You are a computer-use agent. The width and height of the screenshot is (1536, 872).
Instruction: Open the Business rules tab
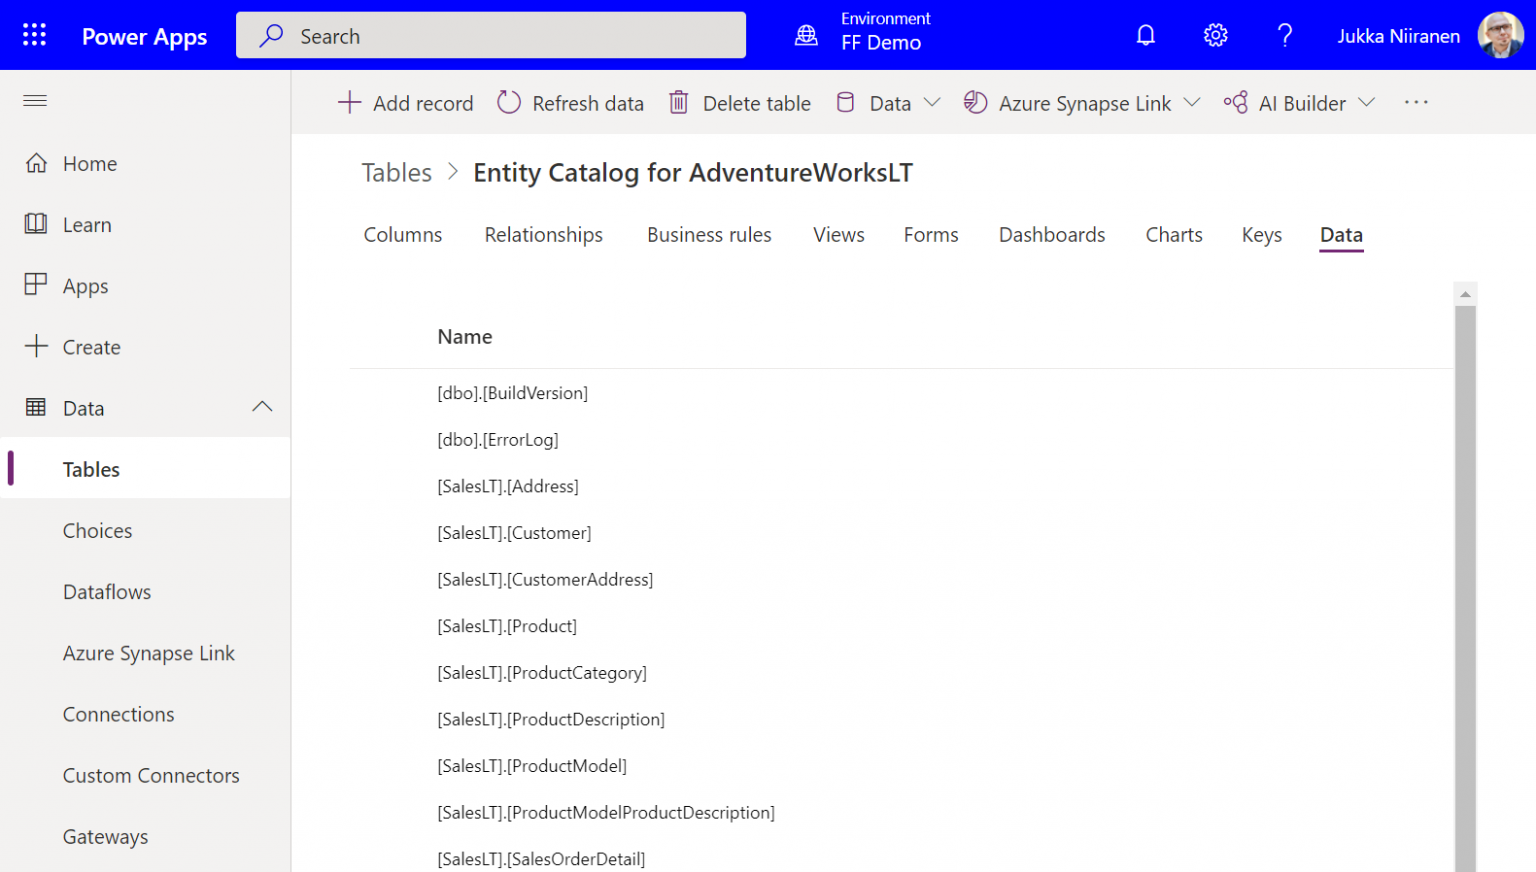click(709, 235)
